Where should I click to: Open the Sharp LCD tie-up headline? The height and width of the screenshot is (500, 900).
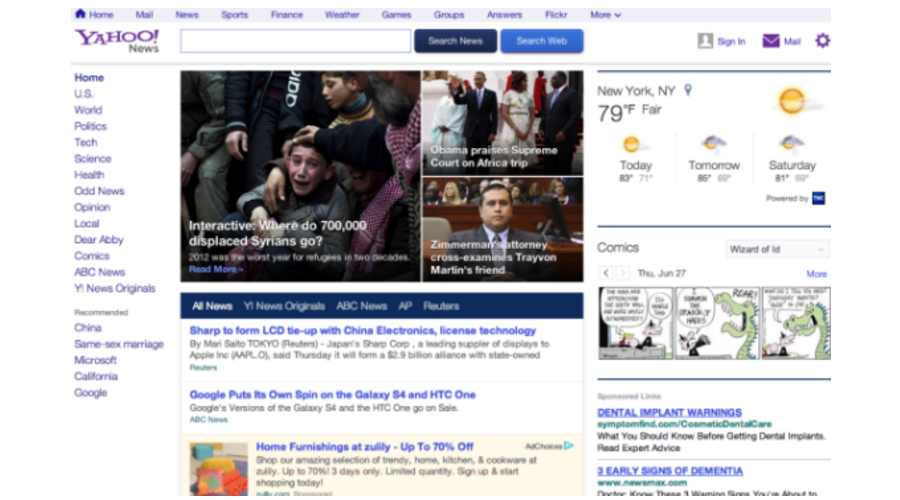tap(362, 330)
